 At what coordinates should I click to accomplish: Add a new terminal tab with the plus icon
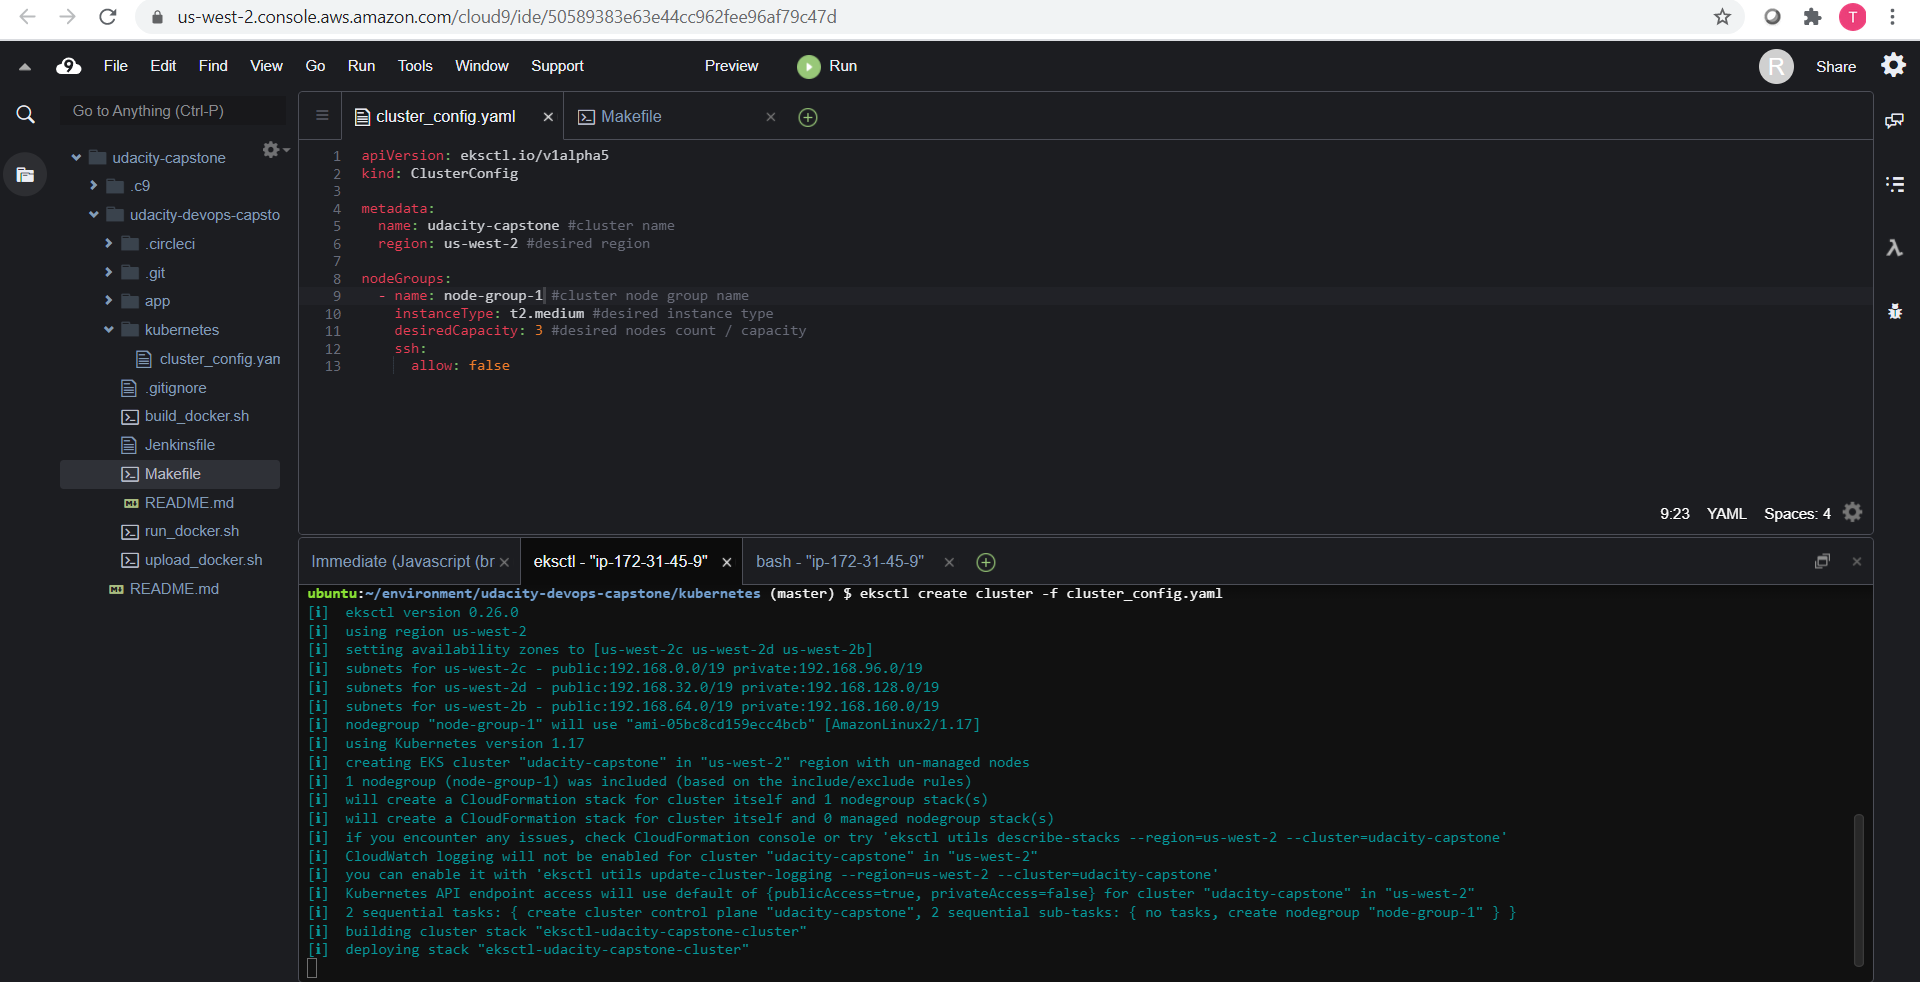pyautogui.click(x=985, y=562)
